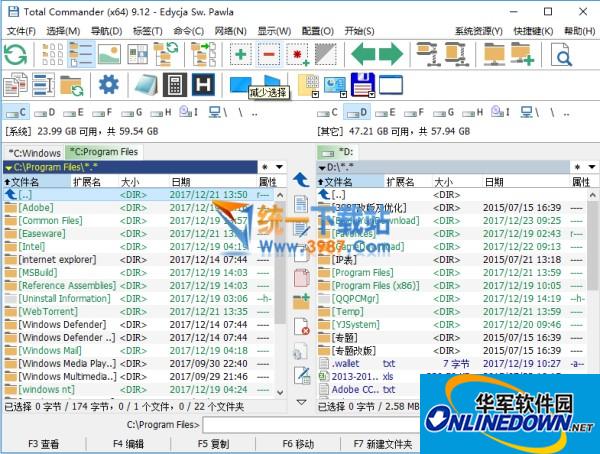Select drive C in left drive bar

tap(19, 112)
